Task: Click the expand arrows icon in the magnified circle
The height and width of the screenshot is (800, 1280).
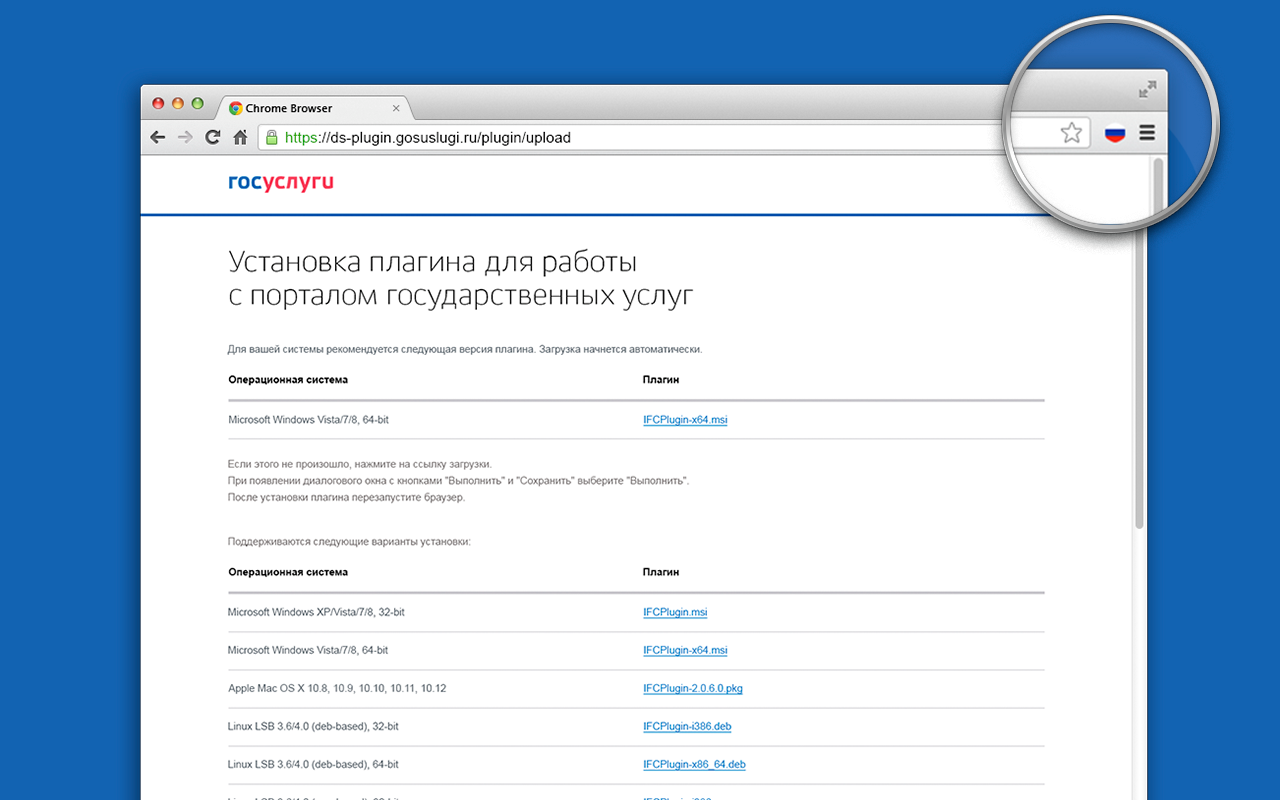Action: [x=1148, y=88]
